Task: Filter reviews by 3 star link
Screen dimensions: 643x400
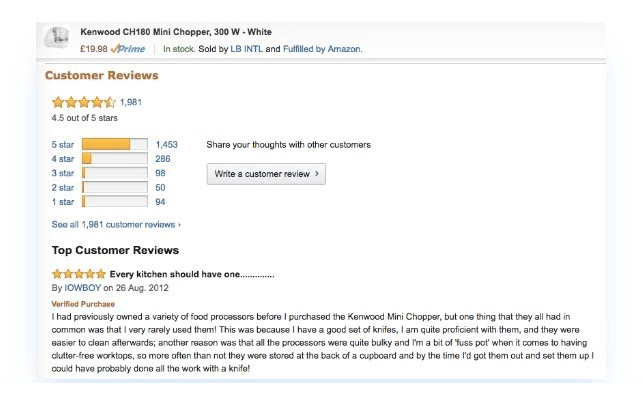Action: click(x=63, y=173)
